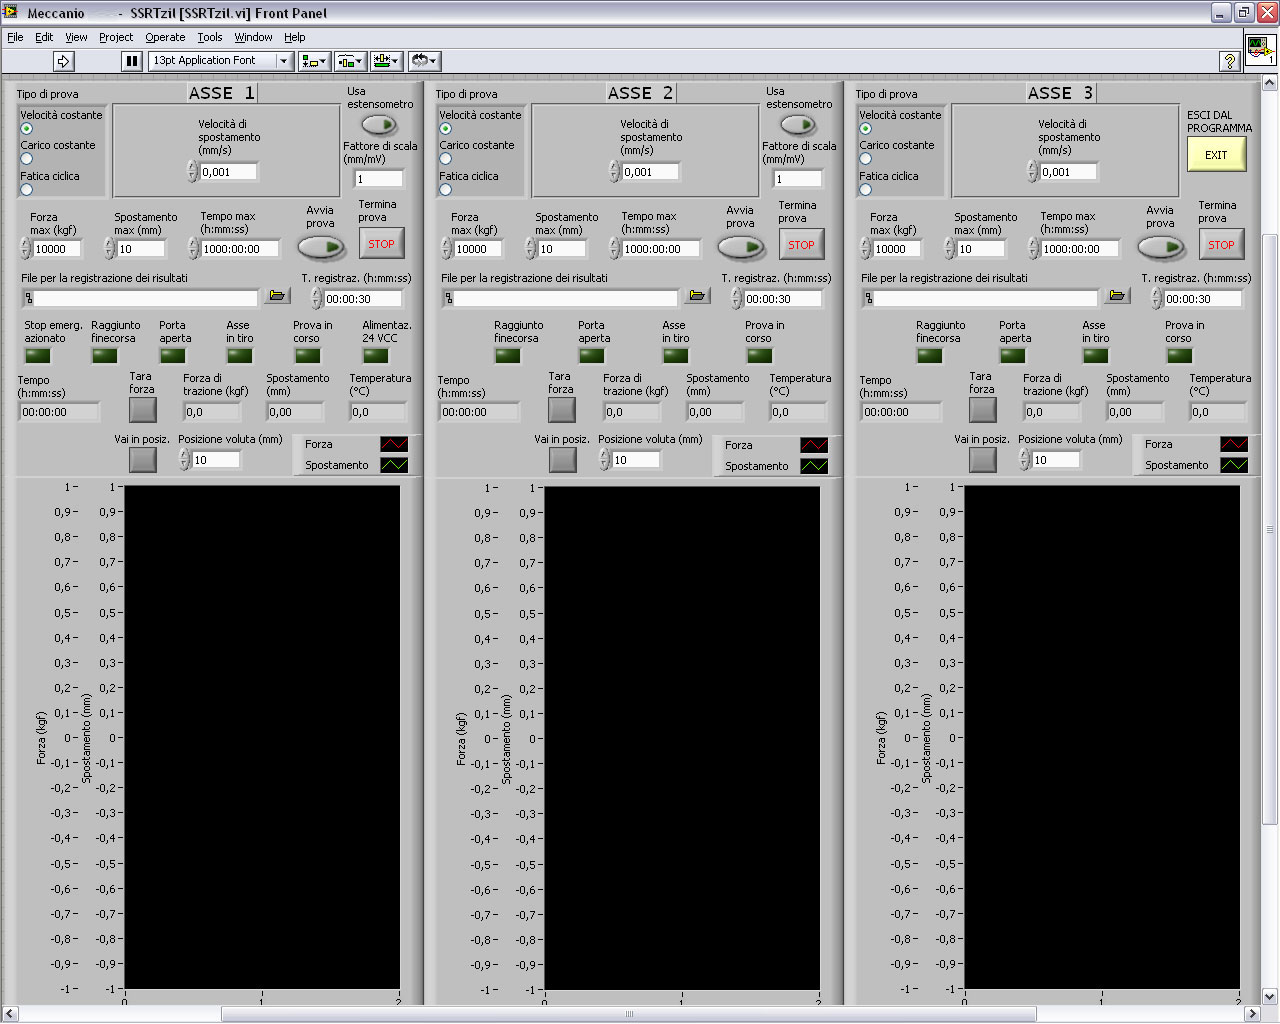Viewport: 1280px width, 1024px height.
Task: Click the T. registraz. stepper in ASSE 1
Action: tap(317, 298)
